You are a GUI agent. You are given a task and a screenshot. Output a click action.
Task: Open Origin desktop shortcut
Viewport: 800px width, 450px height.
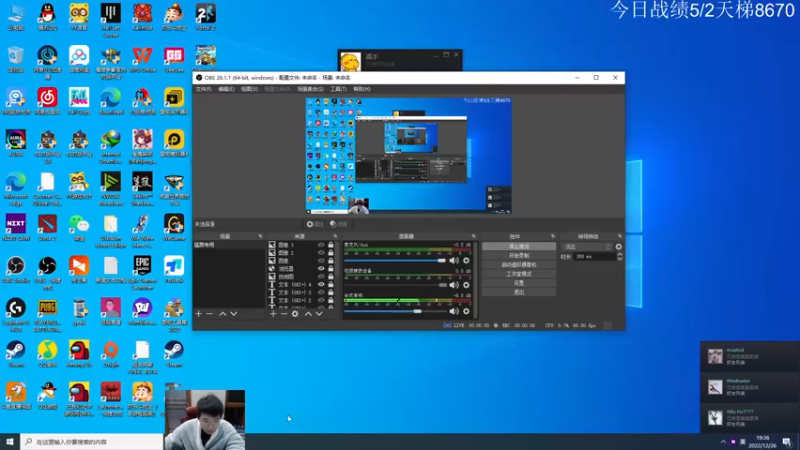click(111, 354)
